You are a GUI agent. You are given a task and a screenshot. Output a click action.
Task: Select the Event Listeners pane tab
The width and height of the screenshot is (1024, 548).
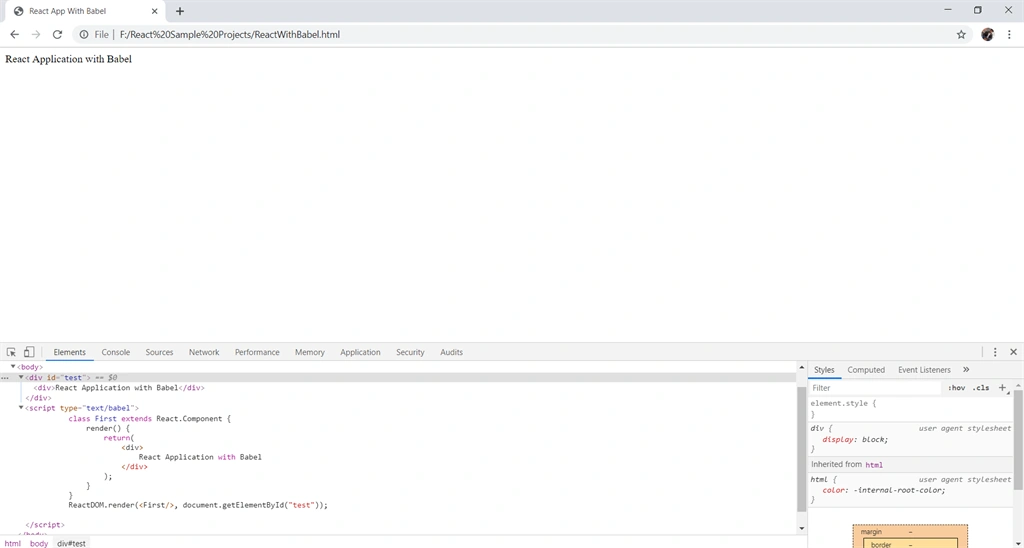[924, 370]
